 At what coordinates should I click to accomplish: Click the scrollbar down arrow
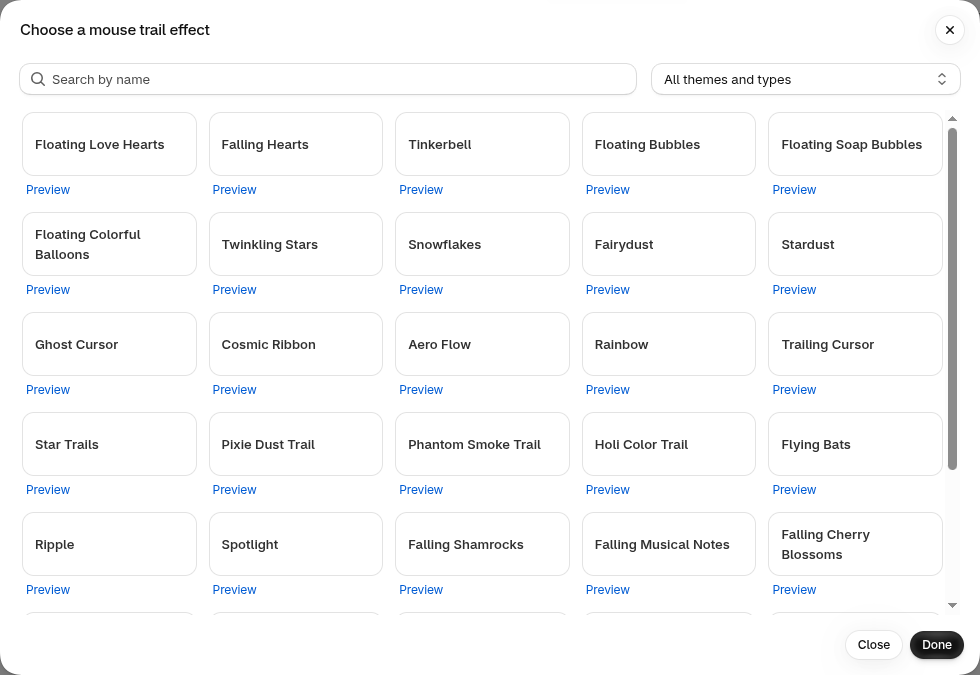coord(952,605)
